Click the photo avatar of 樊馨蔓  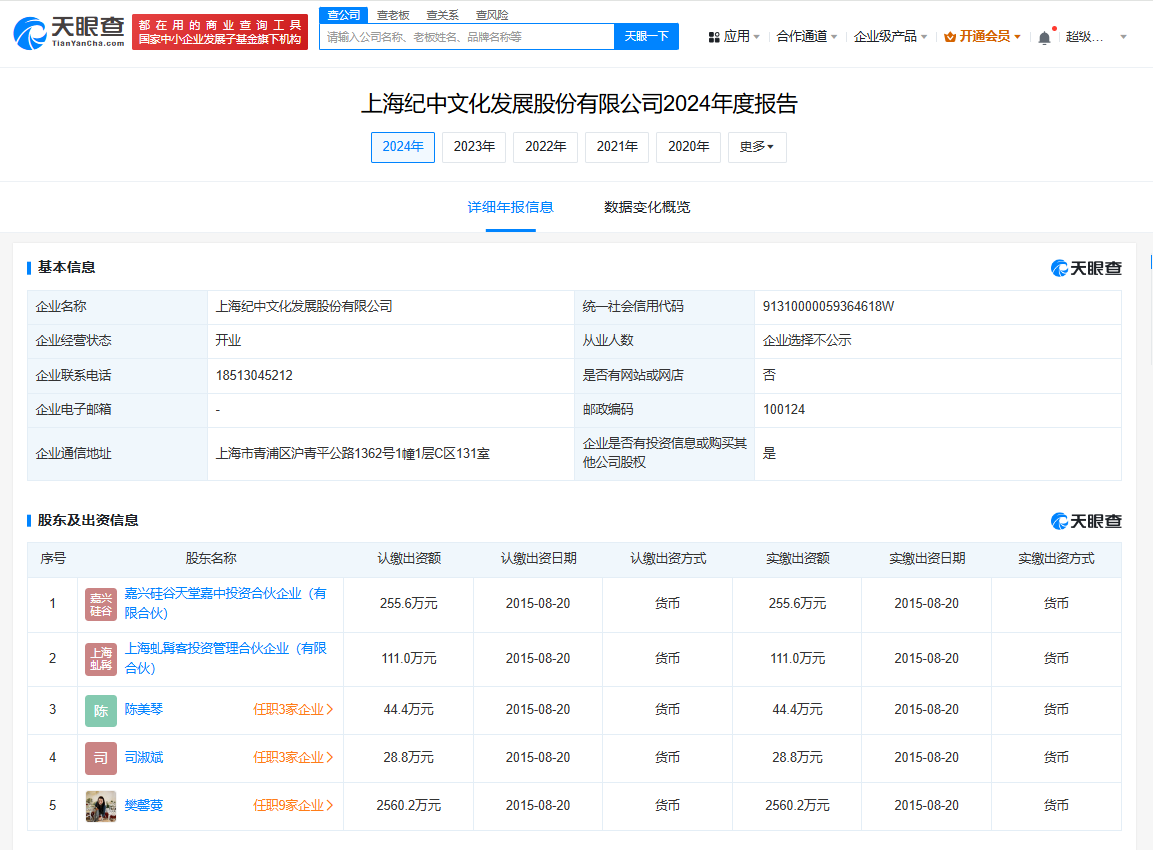[x=101, y=807]
